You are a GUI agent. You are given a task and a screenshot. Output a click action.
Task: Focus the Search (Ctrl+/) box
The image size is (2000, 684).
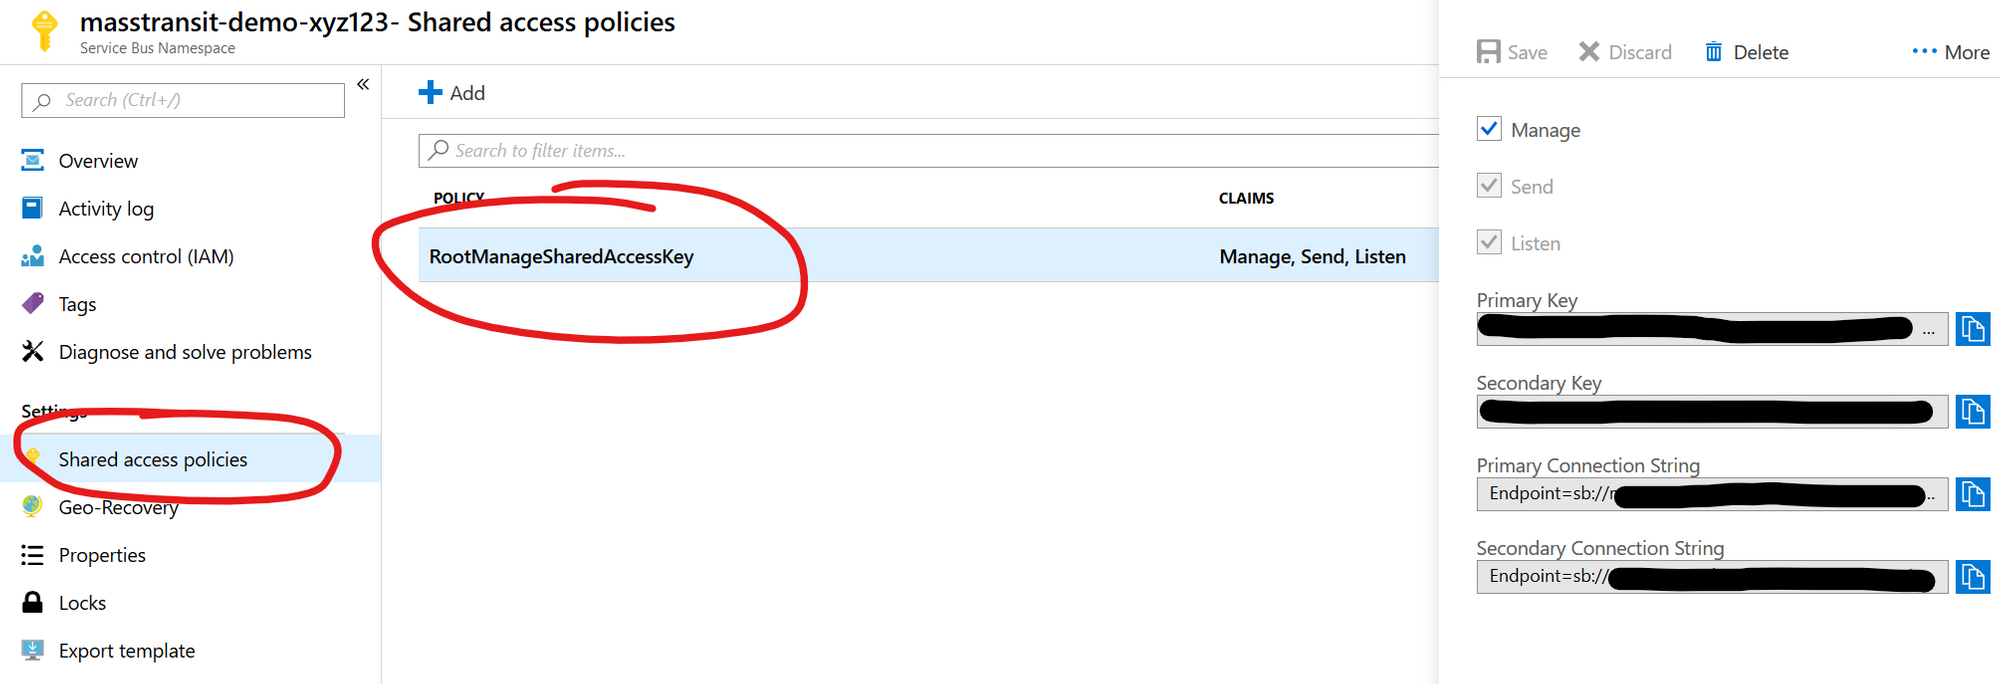pos(183,100)
